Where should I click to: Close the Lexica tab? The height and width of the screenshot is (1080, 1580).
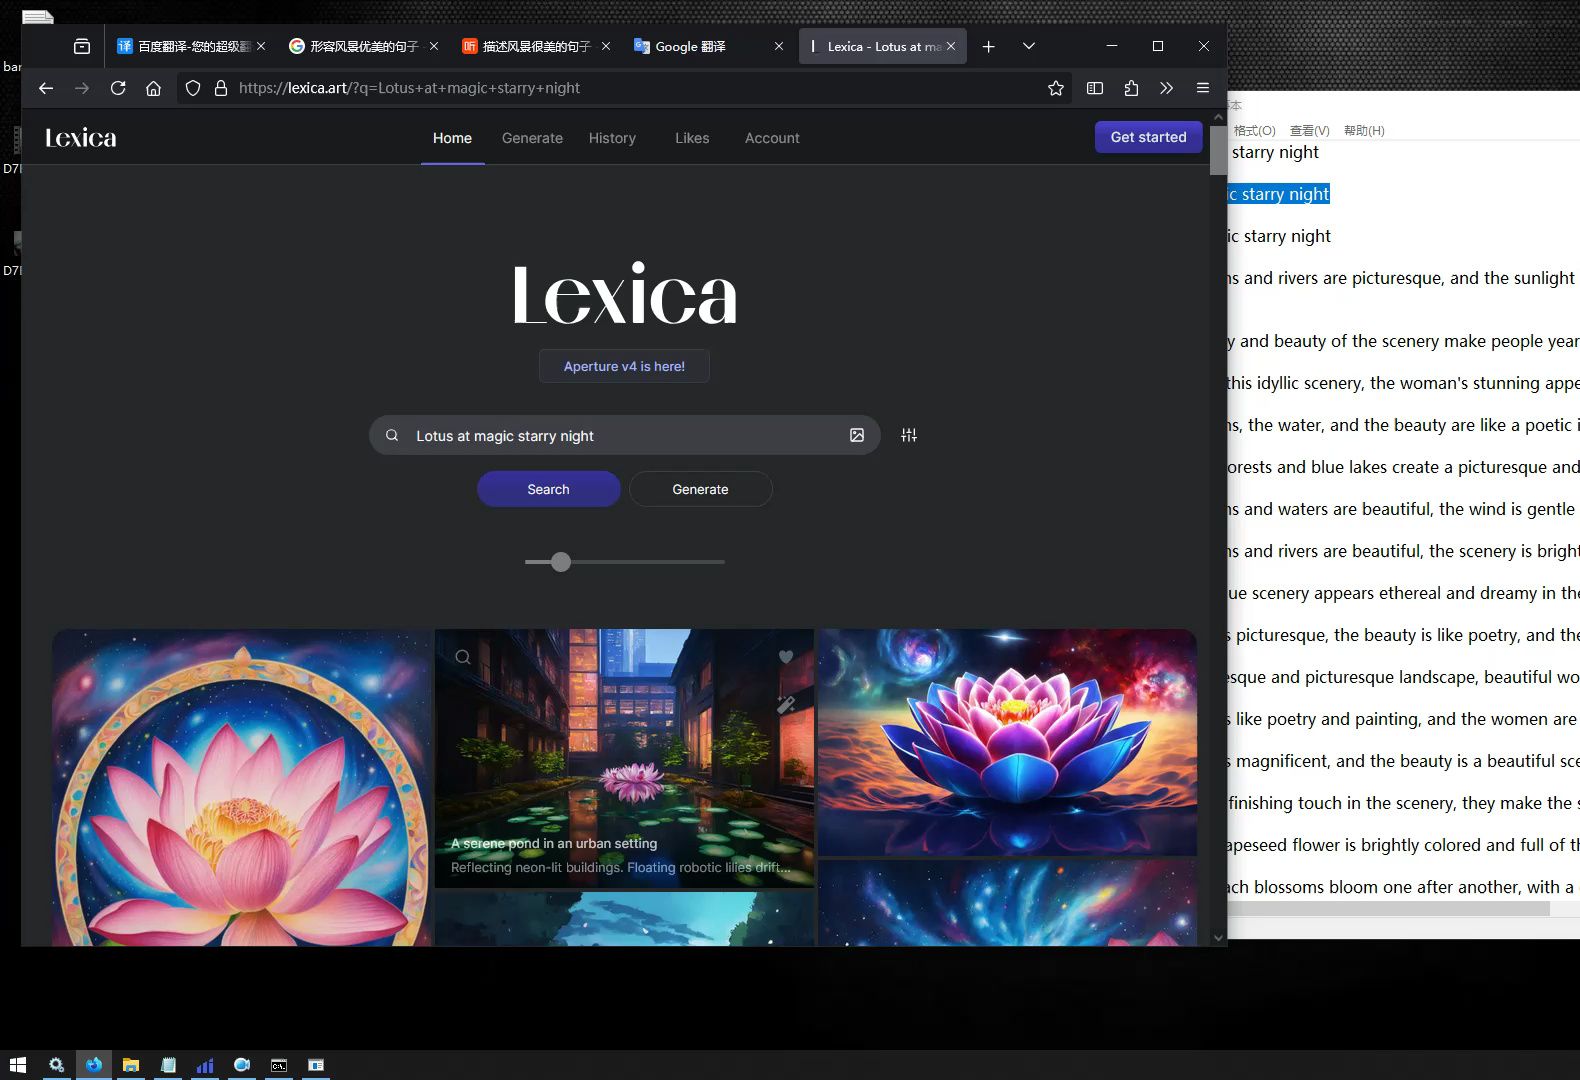pyautogui.click(x=951, y=46)
